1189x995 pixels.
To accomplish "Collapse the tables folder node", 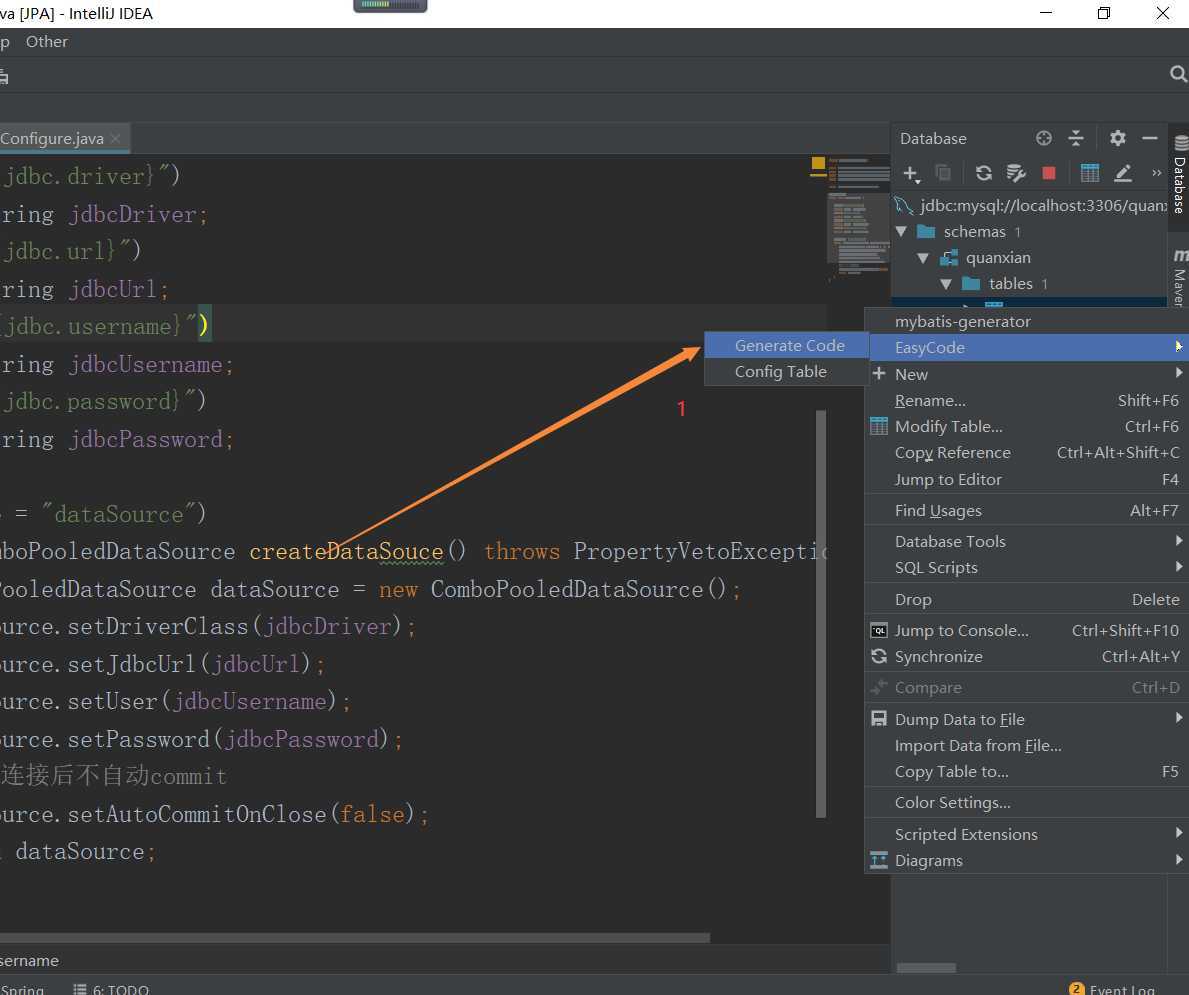I will (946, 284).
